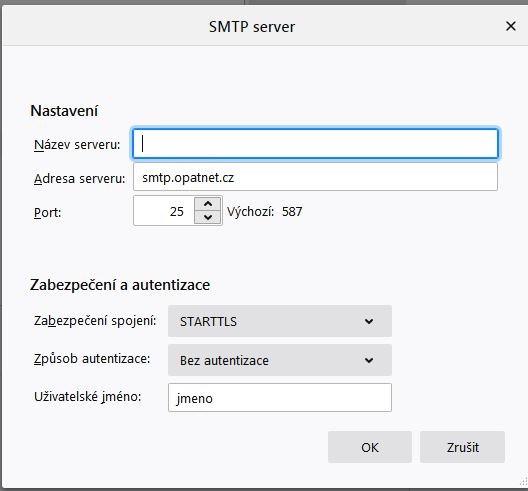This screenshot has width=528, height=491.
Task: Close the SMTP server dialog with X
Action: [511, 26]
